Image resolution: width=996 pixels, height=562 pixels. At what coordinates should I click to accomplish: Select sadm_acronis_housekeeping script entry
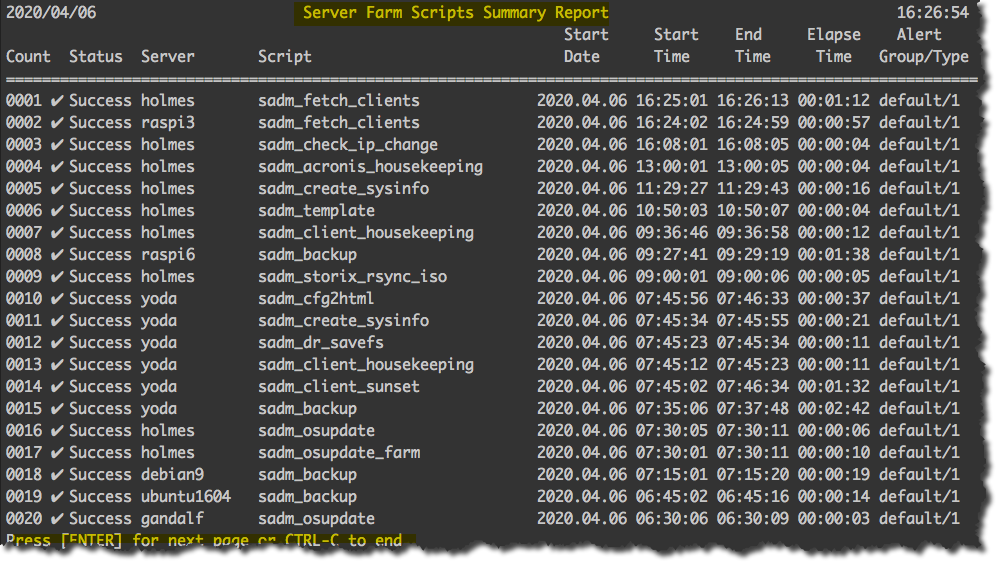pos(370,167)
